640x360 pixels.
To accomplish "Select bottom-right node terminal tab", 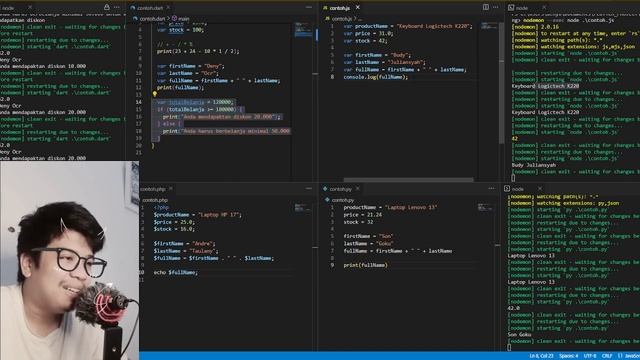I will (x=518, y=189).
